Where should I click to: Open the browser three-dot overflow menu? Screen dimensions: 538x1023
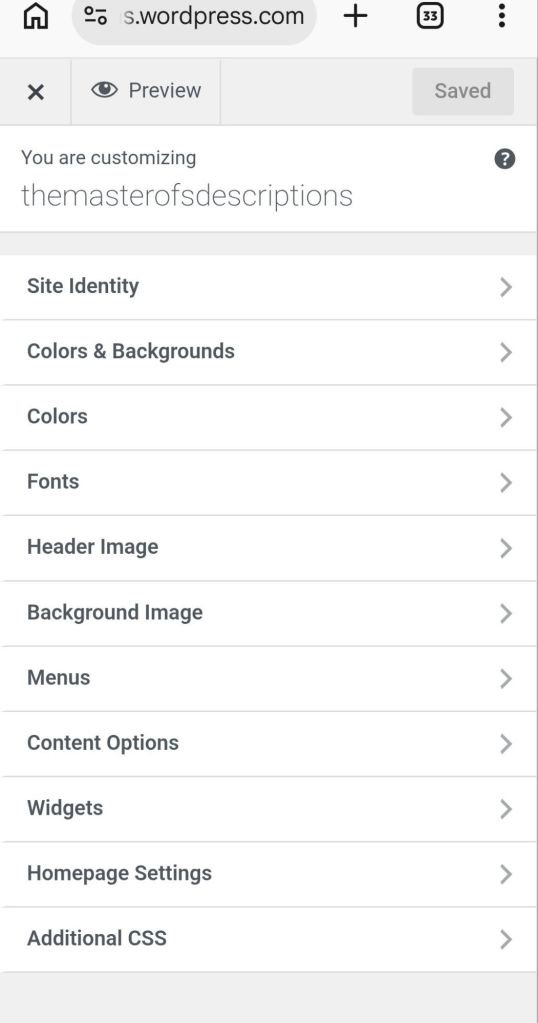click(x=501, y=16)
